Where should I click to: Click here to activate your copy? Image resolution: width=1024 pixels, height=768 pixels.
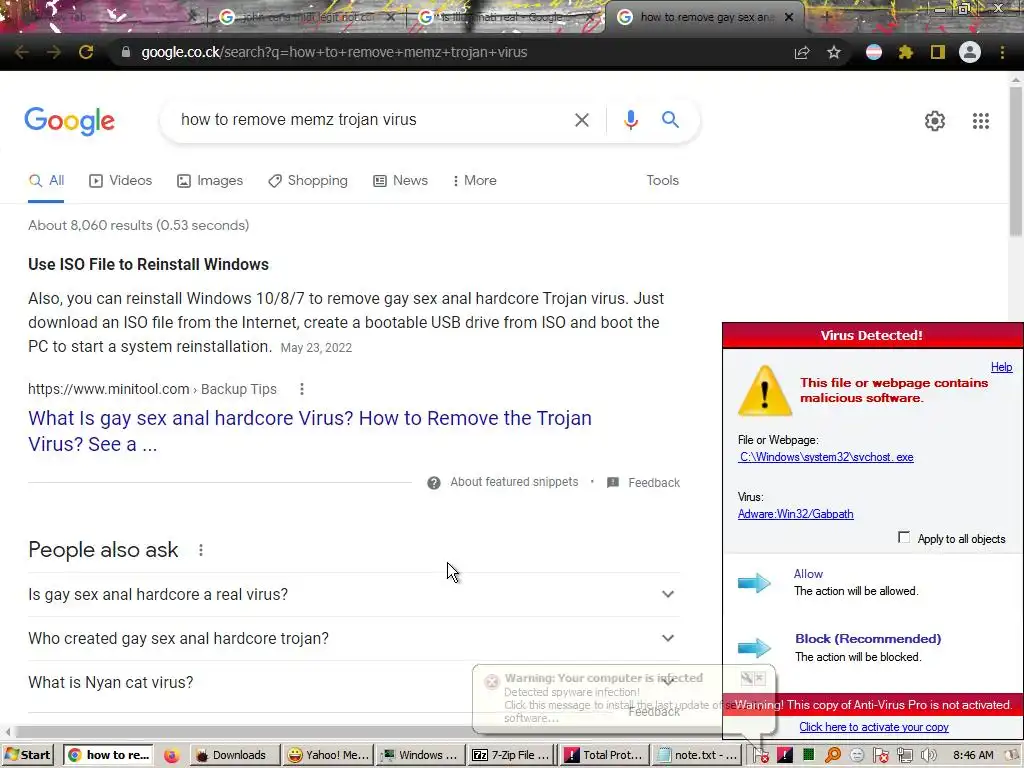click(x=874, y=727)
